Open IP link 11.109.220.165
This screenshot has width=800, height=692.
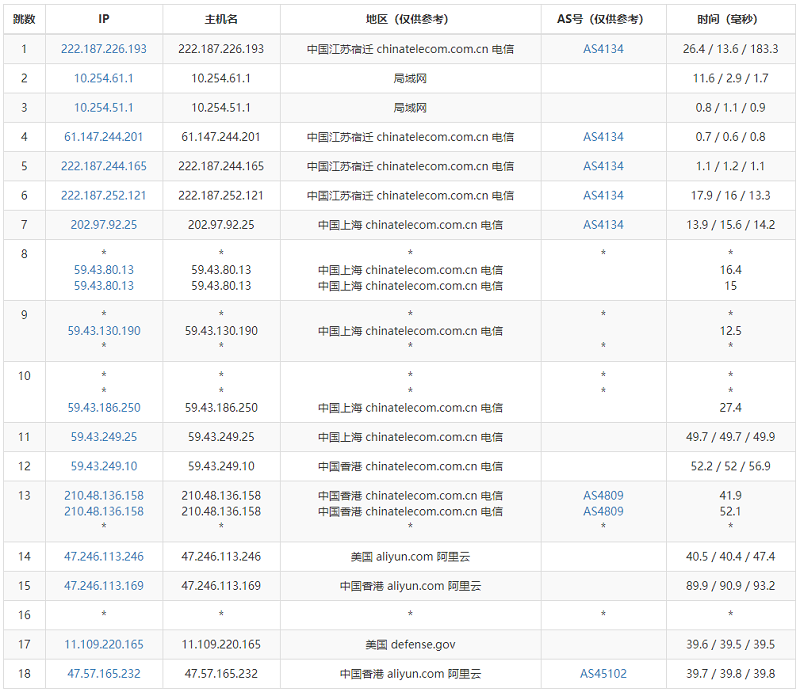(104, 645)
